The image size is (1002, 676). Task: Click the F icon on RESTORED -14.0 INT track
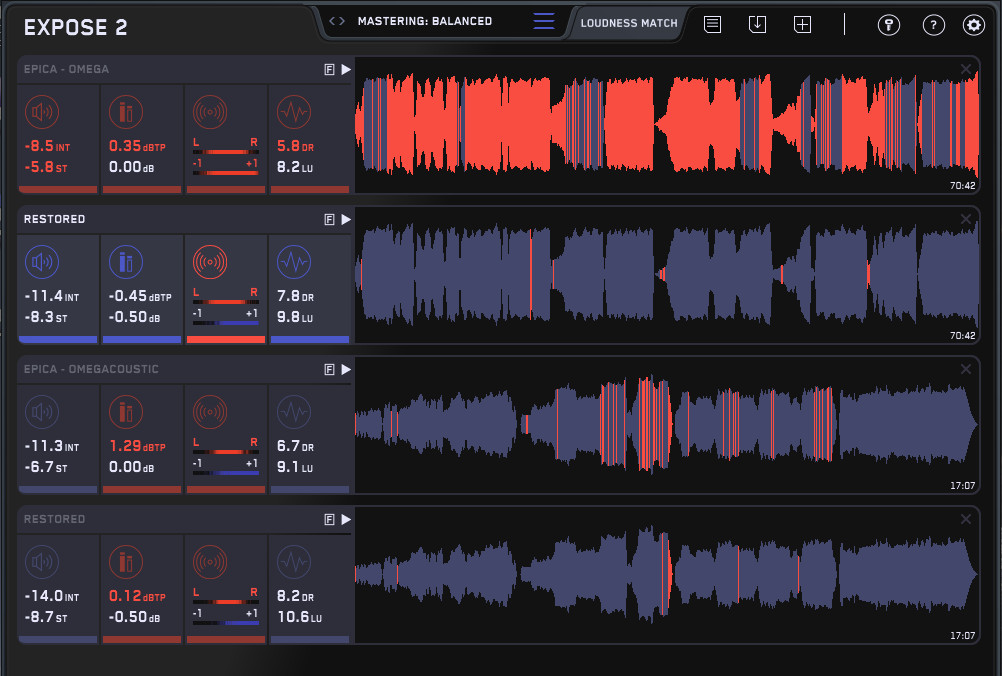coord(329,519)
